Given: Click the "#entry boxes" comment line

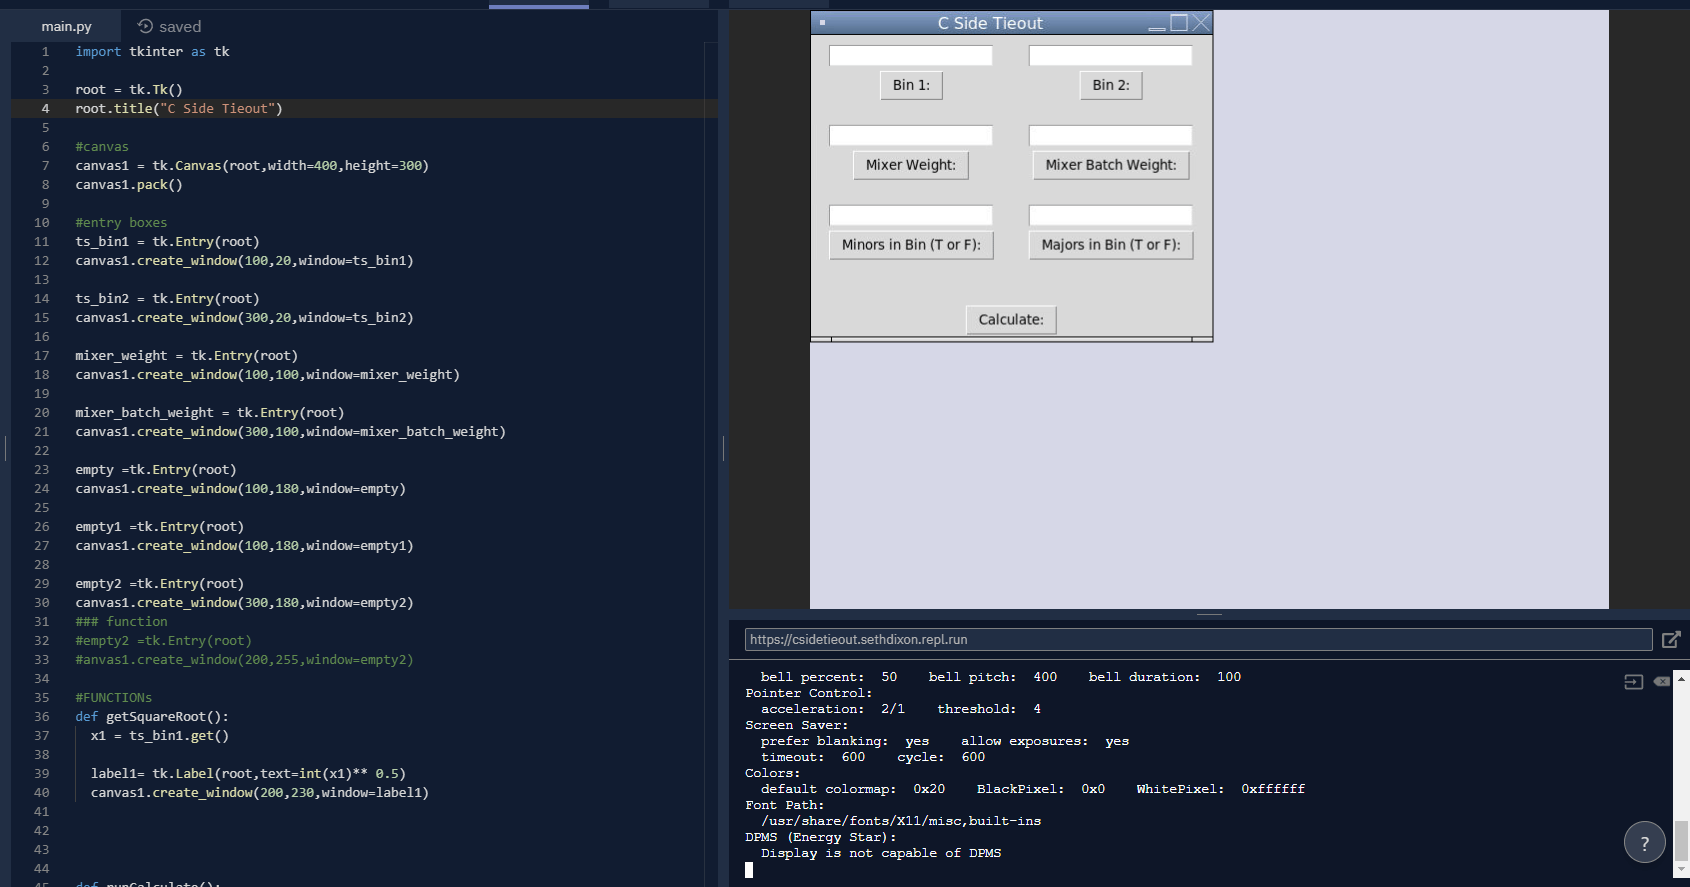Looking at the screenshot, I should (x=121, y=223).
